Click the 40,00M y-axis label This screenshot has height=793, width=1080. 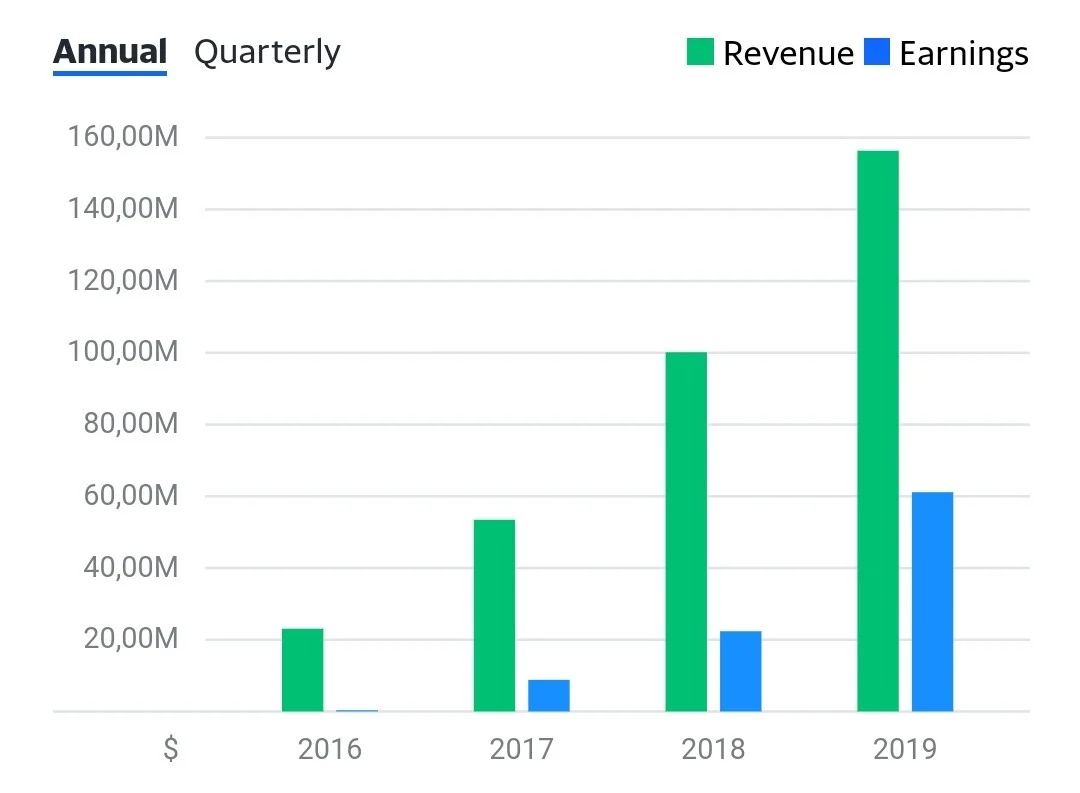click(x=131, y=567)
